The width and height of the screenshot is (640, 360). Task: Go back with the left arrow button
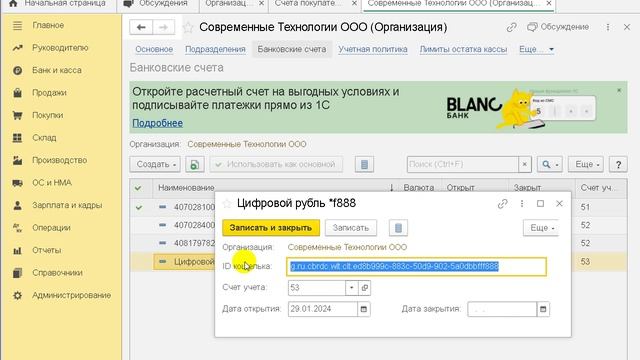[141, 27]
